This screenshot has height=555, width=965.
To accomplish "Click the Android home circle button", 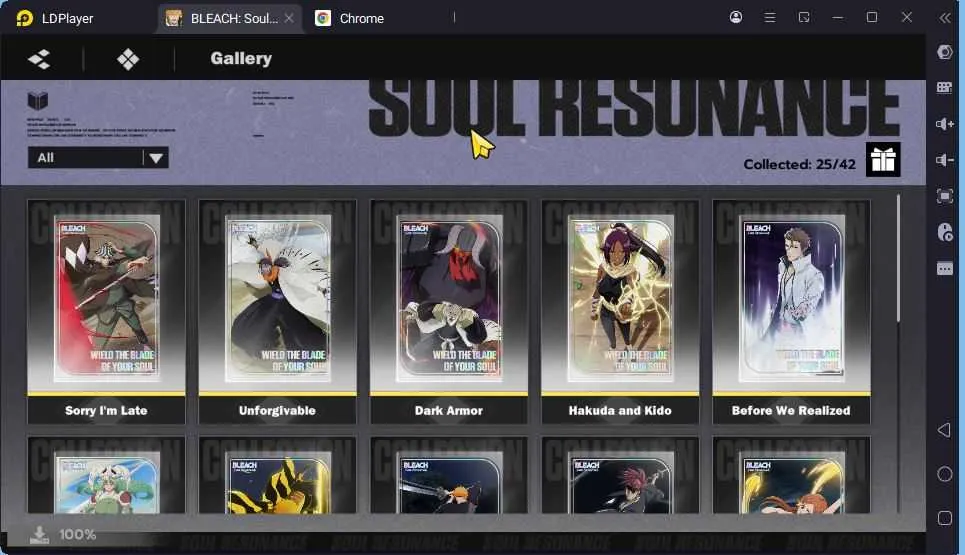I will click(x=945, y=474).
